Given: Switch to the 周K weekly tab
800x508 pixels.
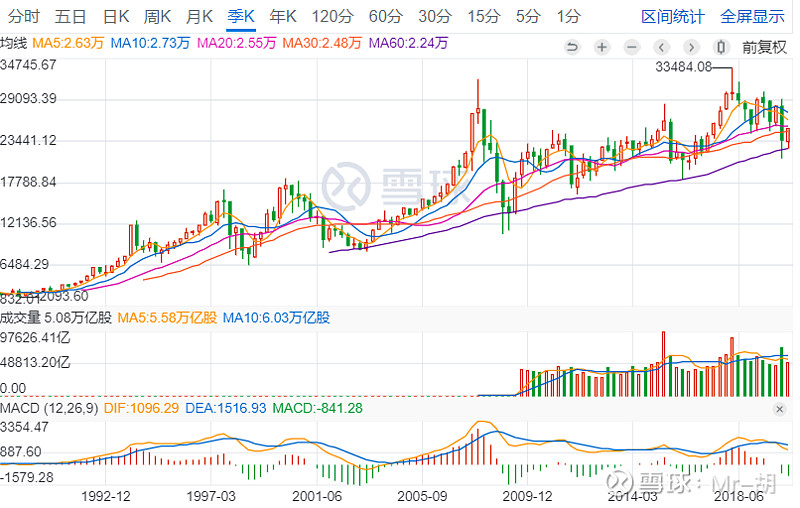Looking at the screenshot, I should pos(158,16).
